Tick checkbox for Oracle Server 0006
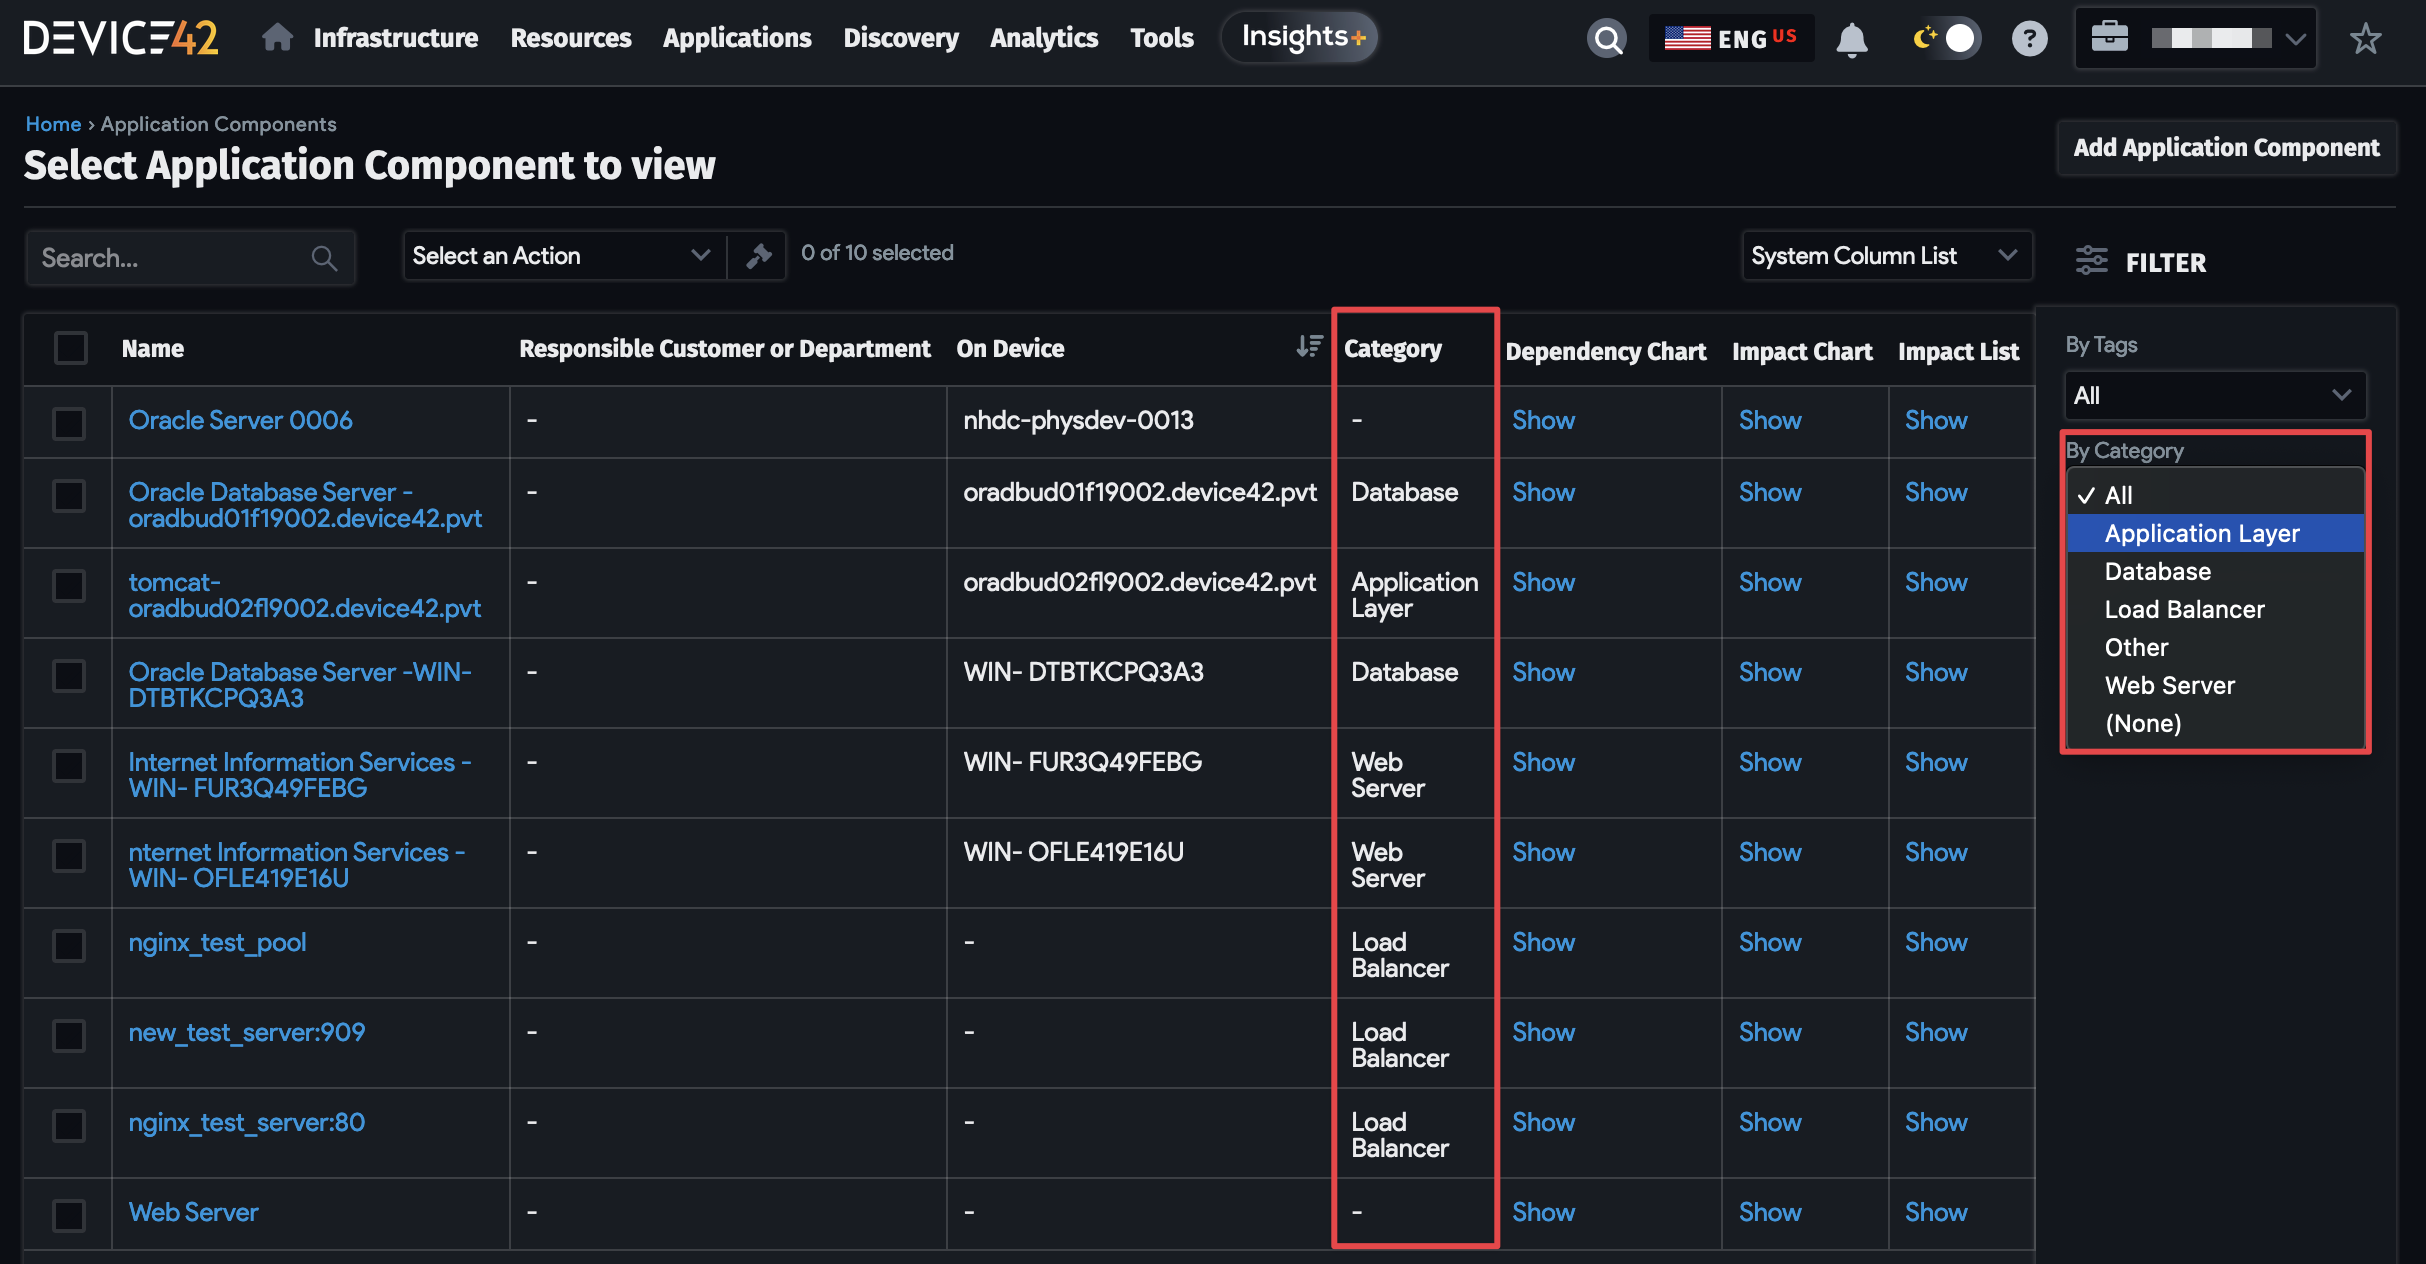Screen dimensions: 2426x1264 click(69, 422)
